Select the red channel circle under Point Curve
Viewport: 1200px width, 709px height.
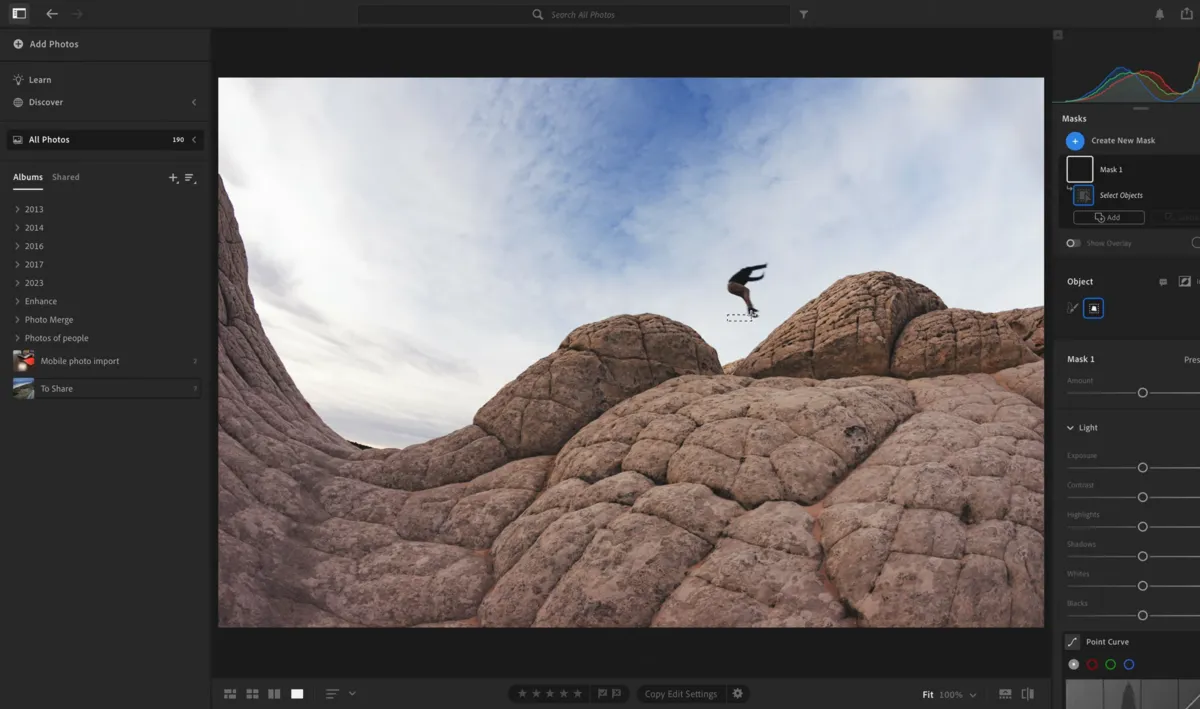pyautogui.click(x=1091, y=663)
